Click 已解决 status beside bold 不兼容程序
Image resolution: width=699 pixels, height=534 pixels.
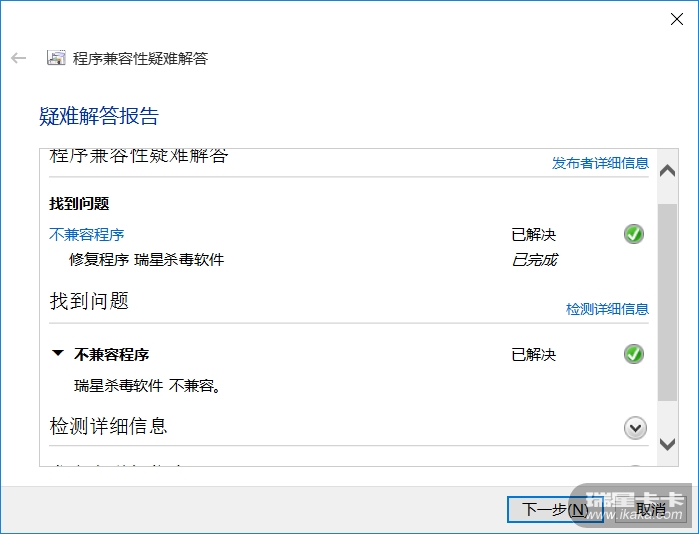coord(534,355)
